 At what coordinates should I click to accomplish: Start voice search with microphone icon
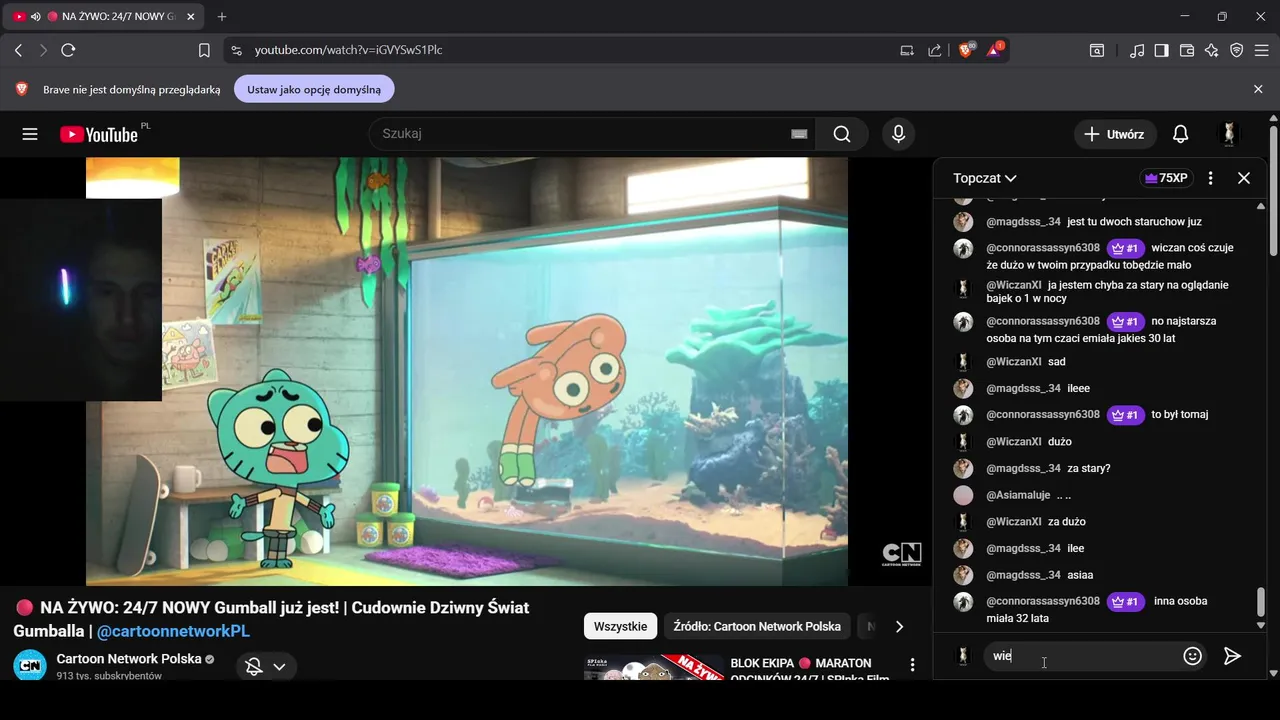(x=898, y=134)
